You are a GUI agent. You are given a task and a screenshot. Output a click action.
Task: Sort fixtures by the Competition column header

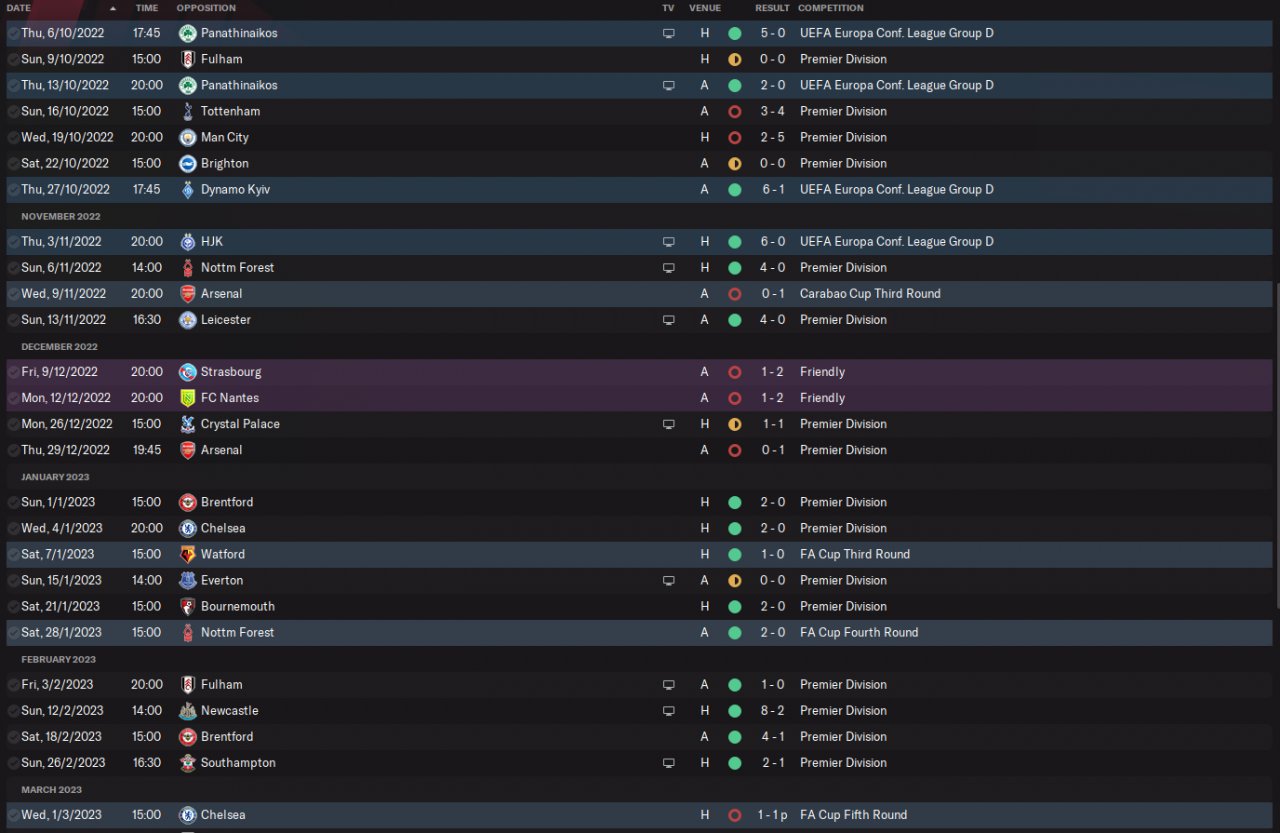830,8
